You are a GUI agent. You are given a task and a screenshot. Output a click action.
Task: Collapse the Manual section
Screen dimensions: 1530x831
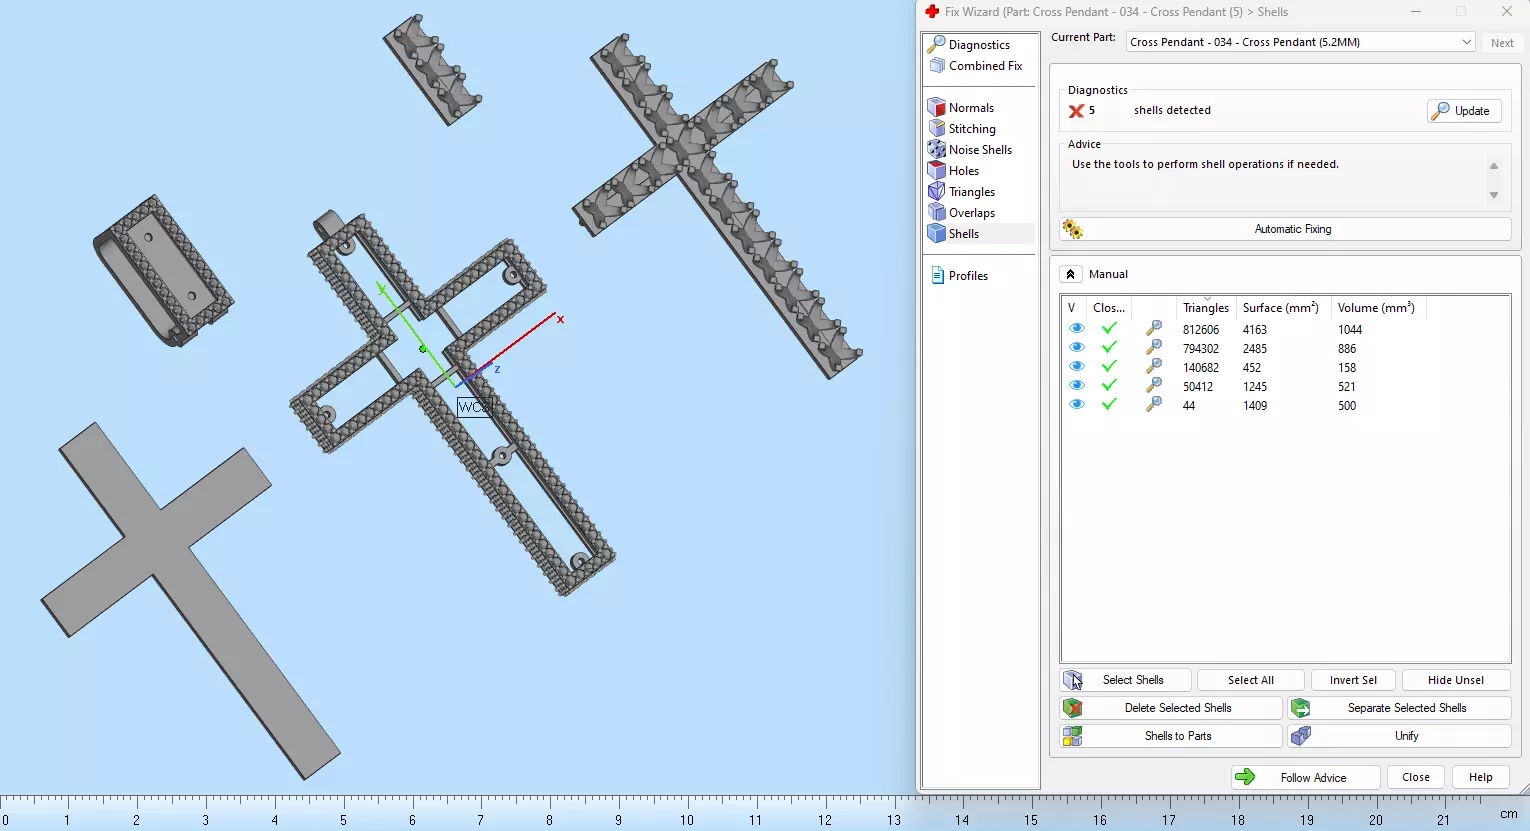[x=1070, y=274]
